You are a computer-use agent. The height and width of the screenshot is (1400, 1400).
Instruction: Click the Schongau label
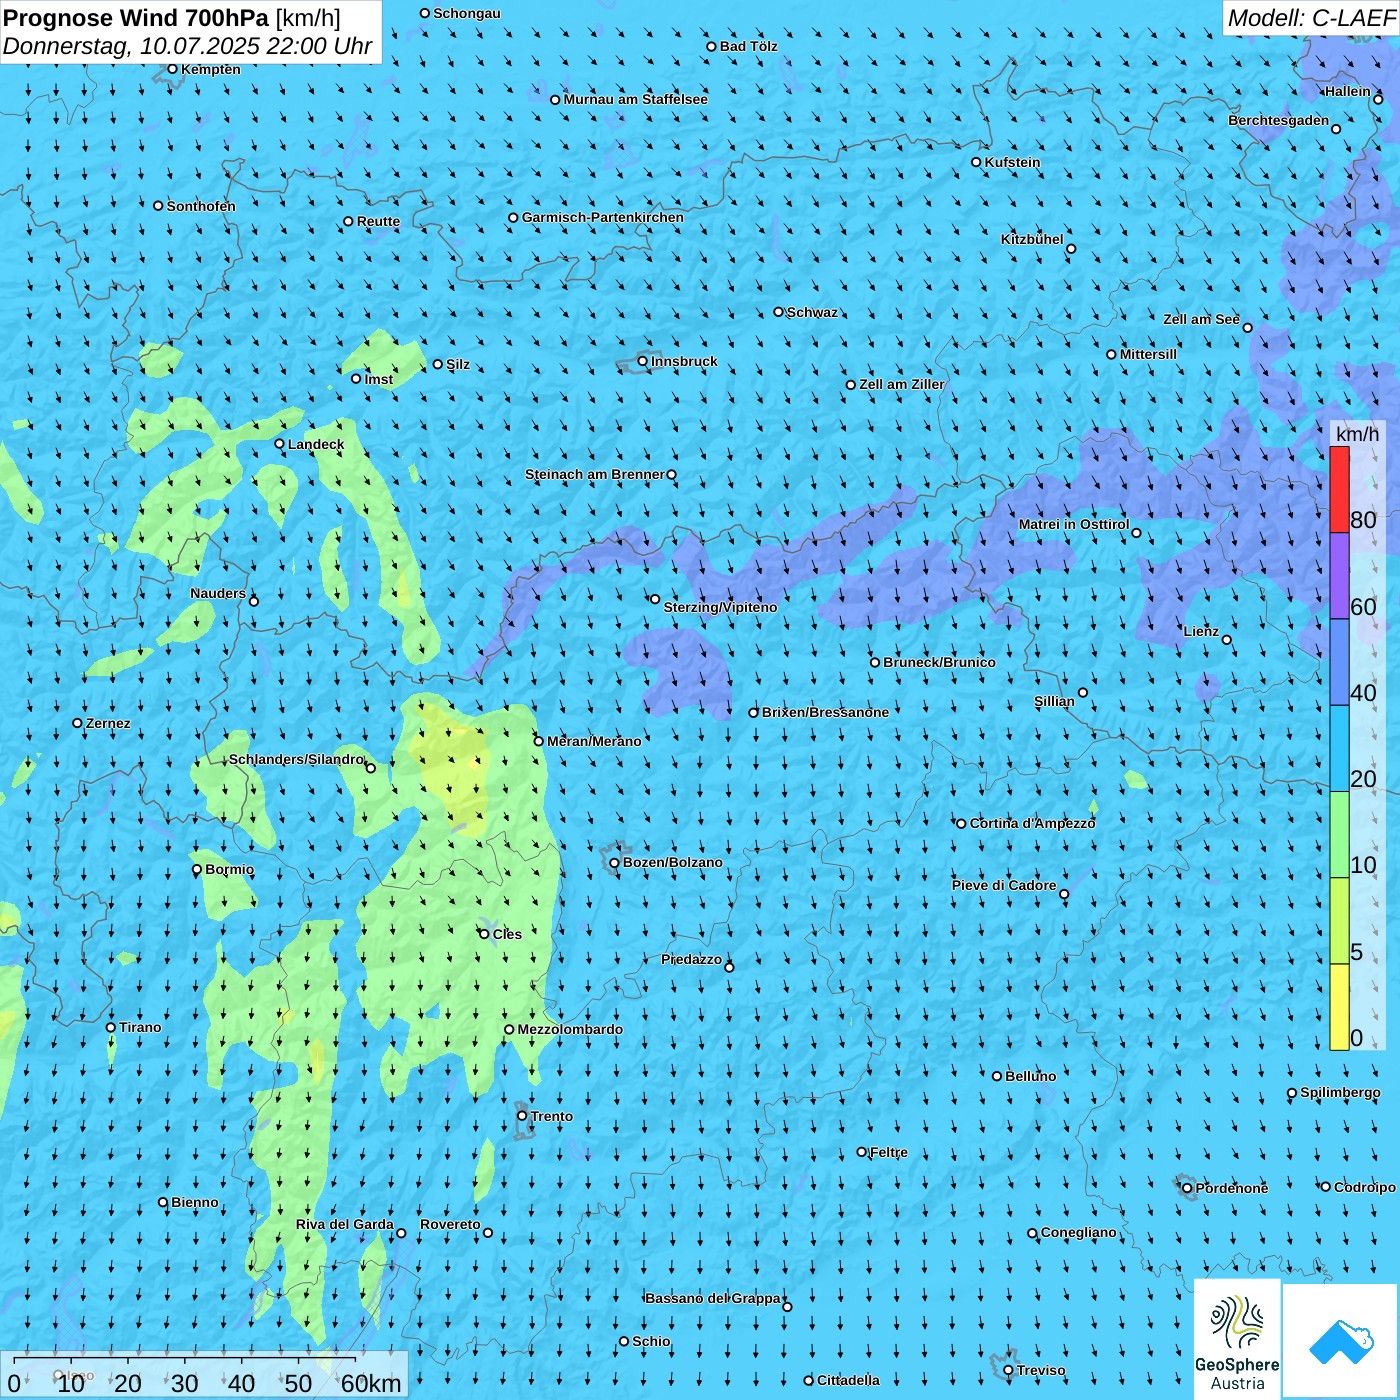coord(467,13)
